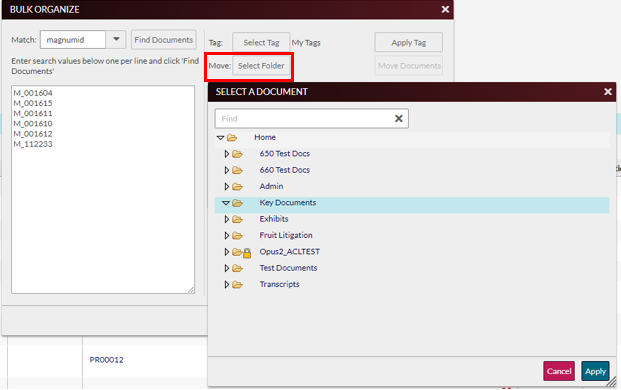The height and width of the screenshot is (390, 621).
Task: Expand the Opus2_ACLTEST node
Action: click(x=227, y=252)
